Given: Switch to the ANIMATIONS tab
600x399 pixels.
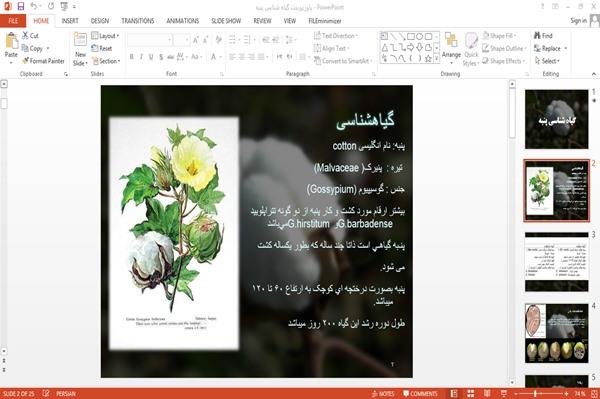Looking at the screenshot, I should (183, 21).
